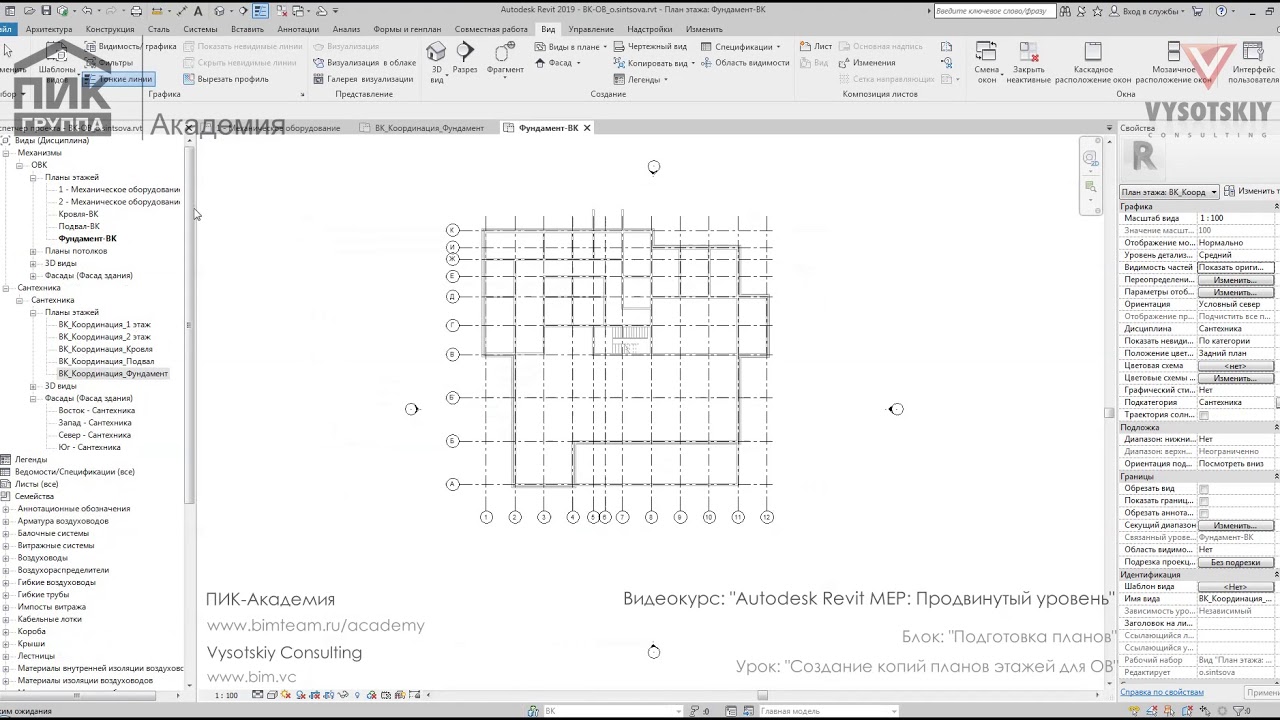Open Визуализация в облаке
Viewport: 1280px width, 720px height.
[x=364, y=62]
